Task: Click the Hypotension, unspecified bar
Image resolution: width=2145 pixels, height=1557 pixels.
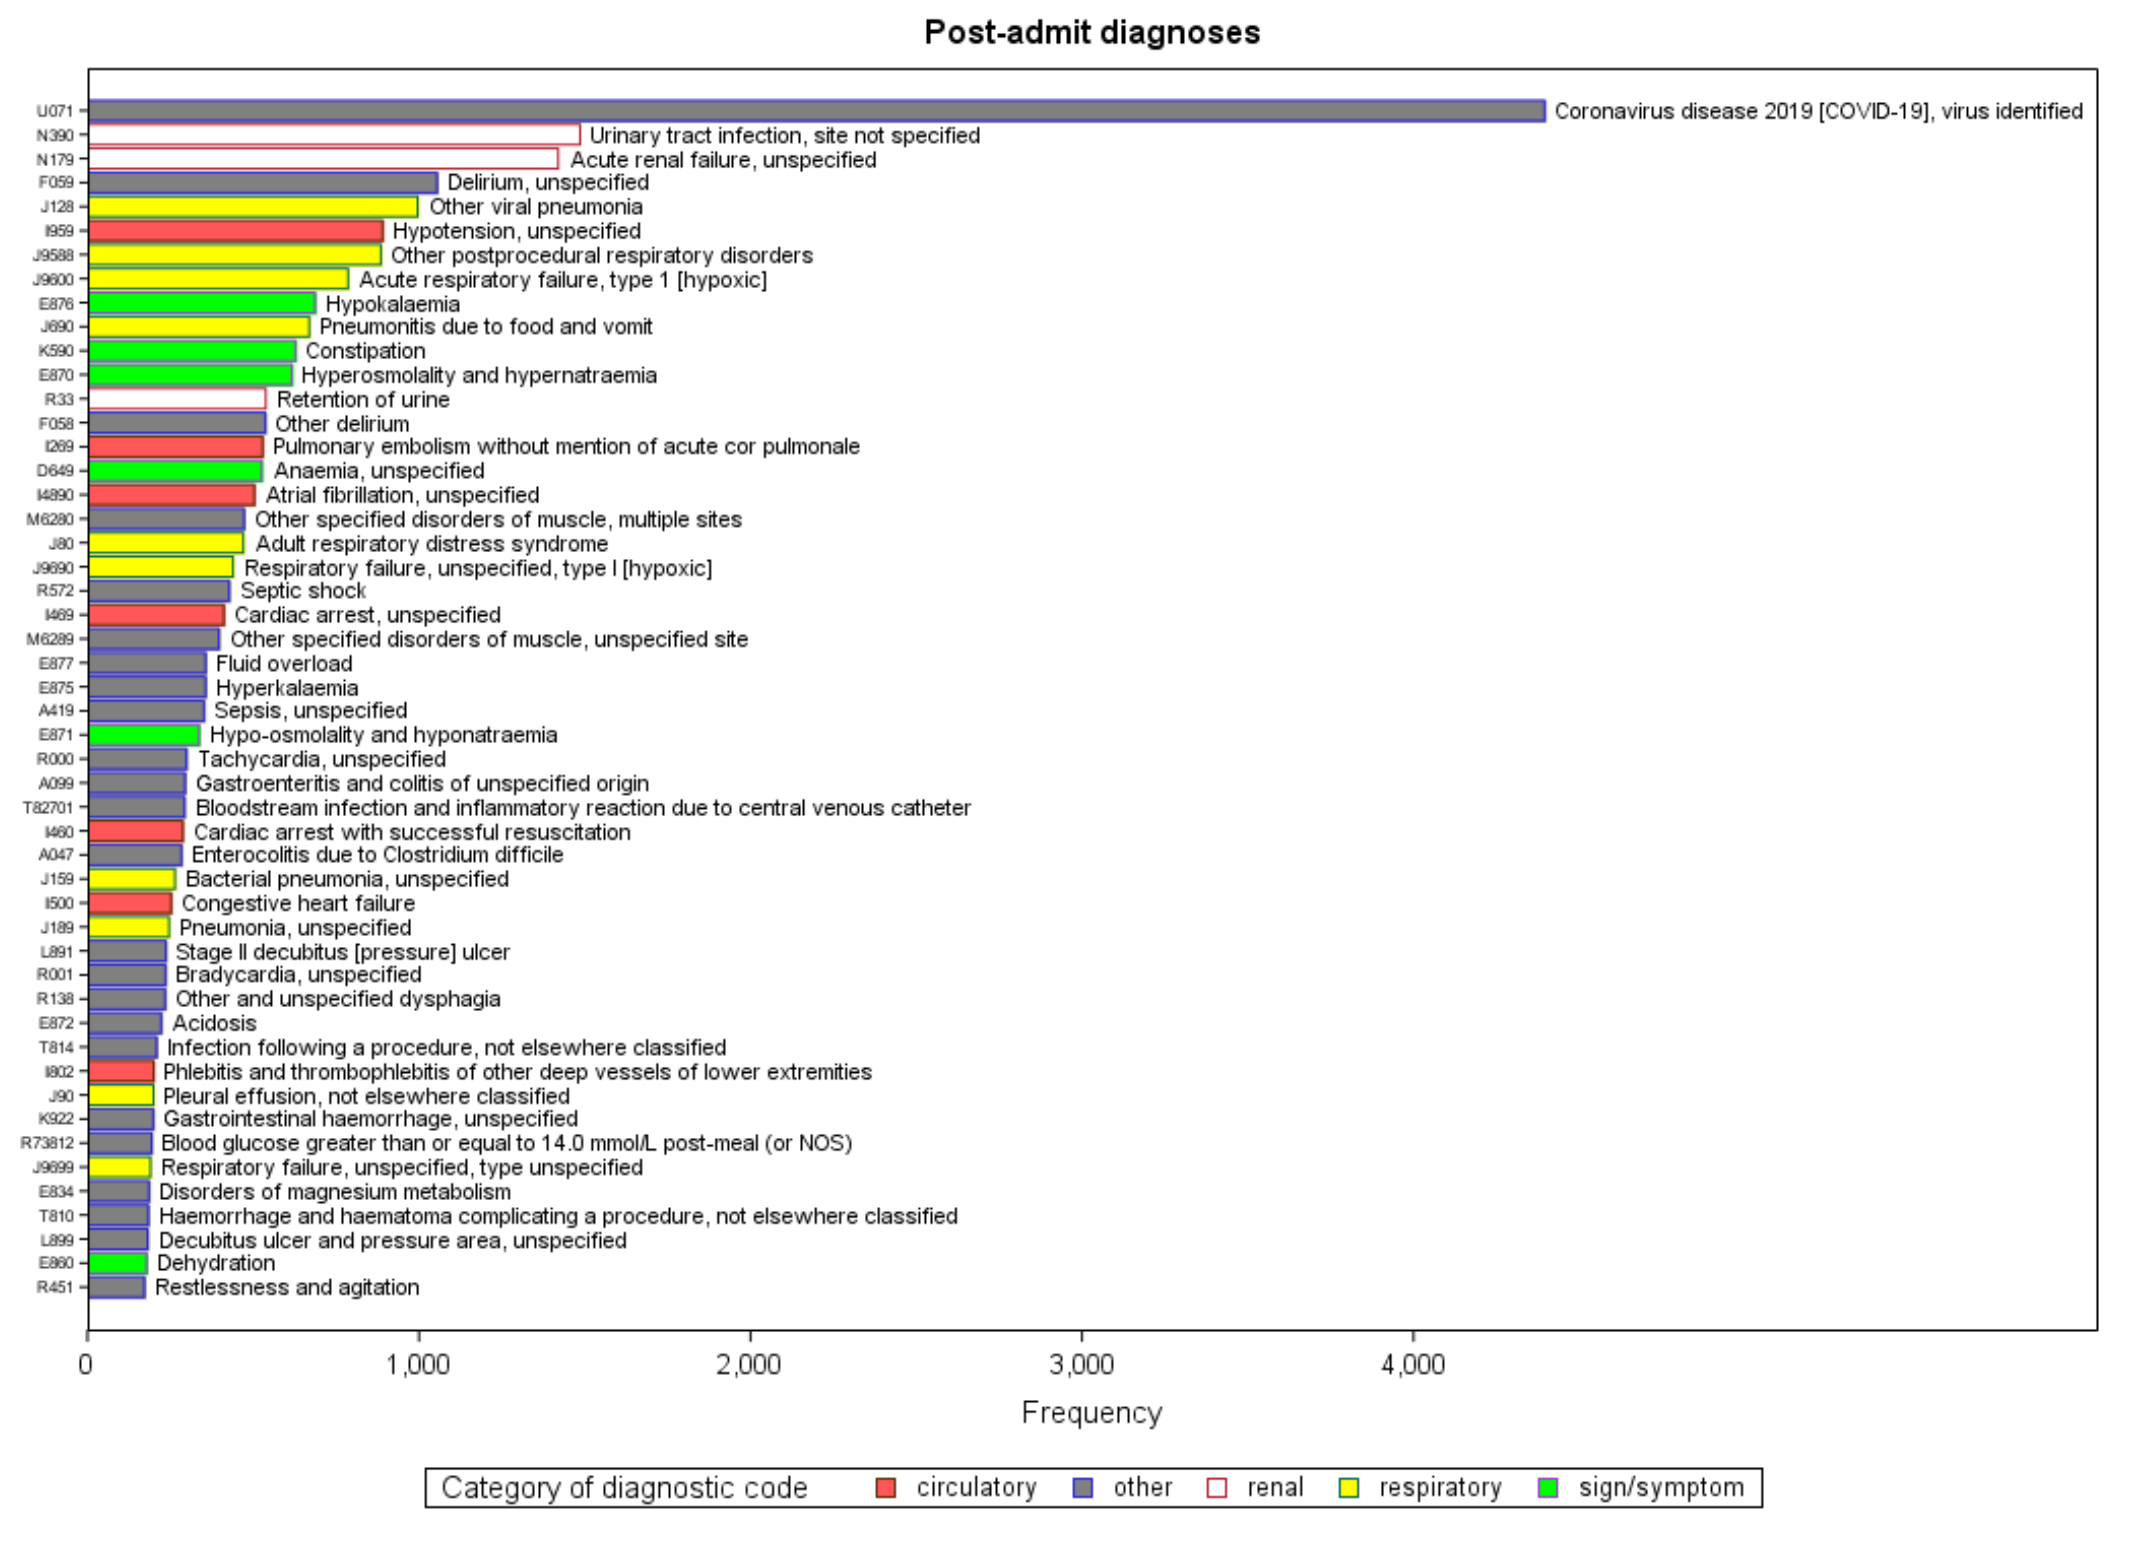Action: coord(236,231)
